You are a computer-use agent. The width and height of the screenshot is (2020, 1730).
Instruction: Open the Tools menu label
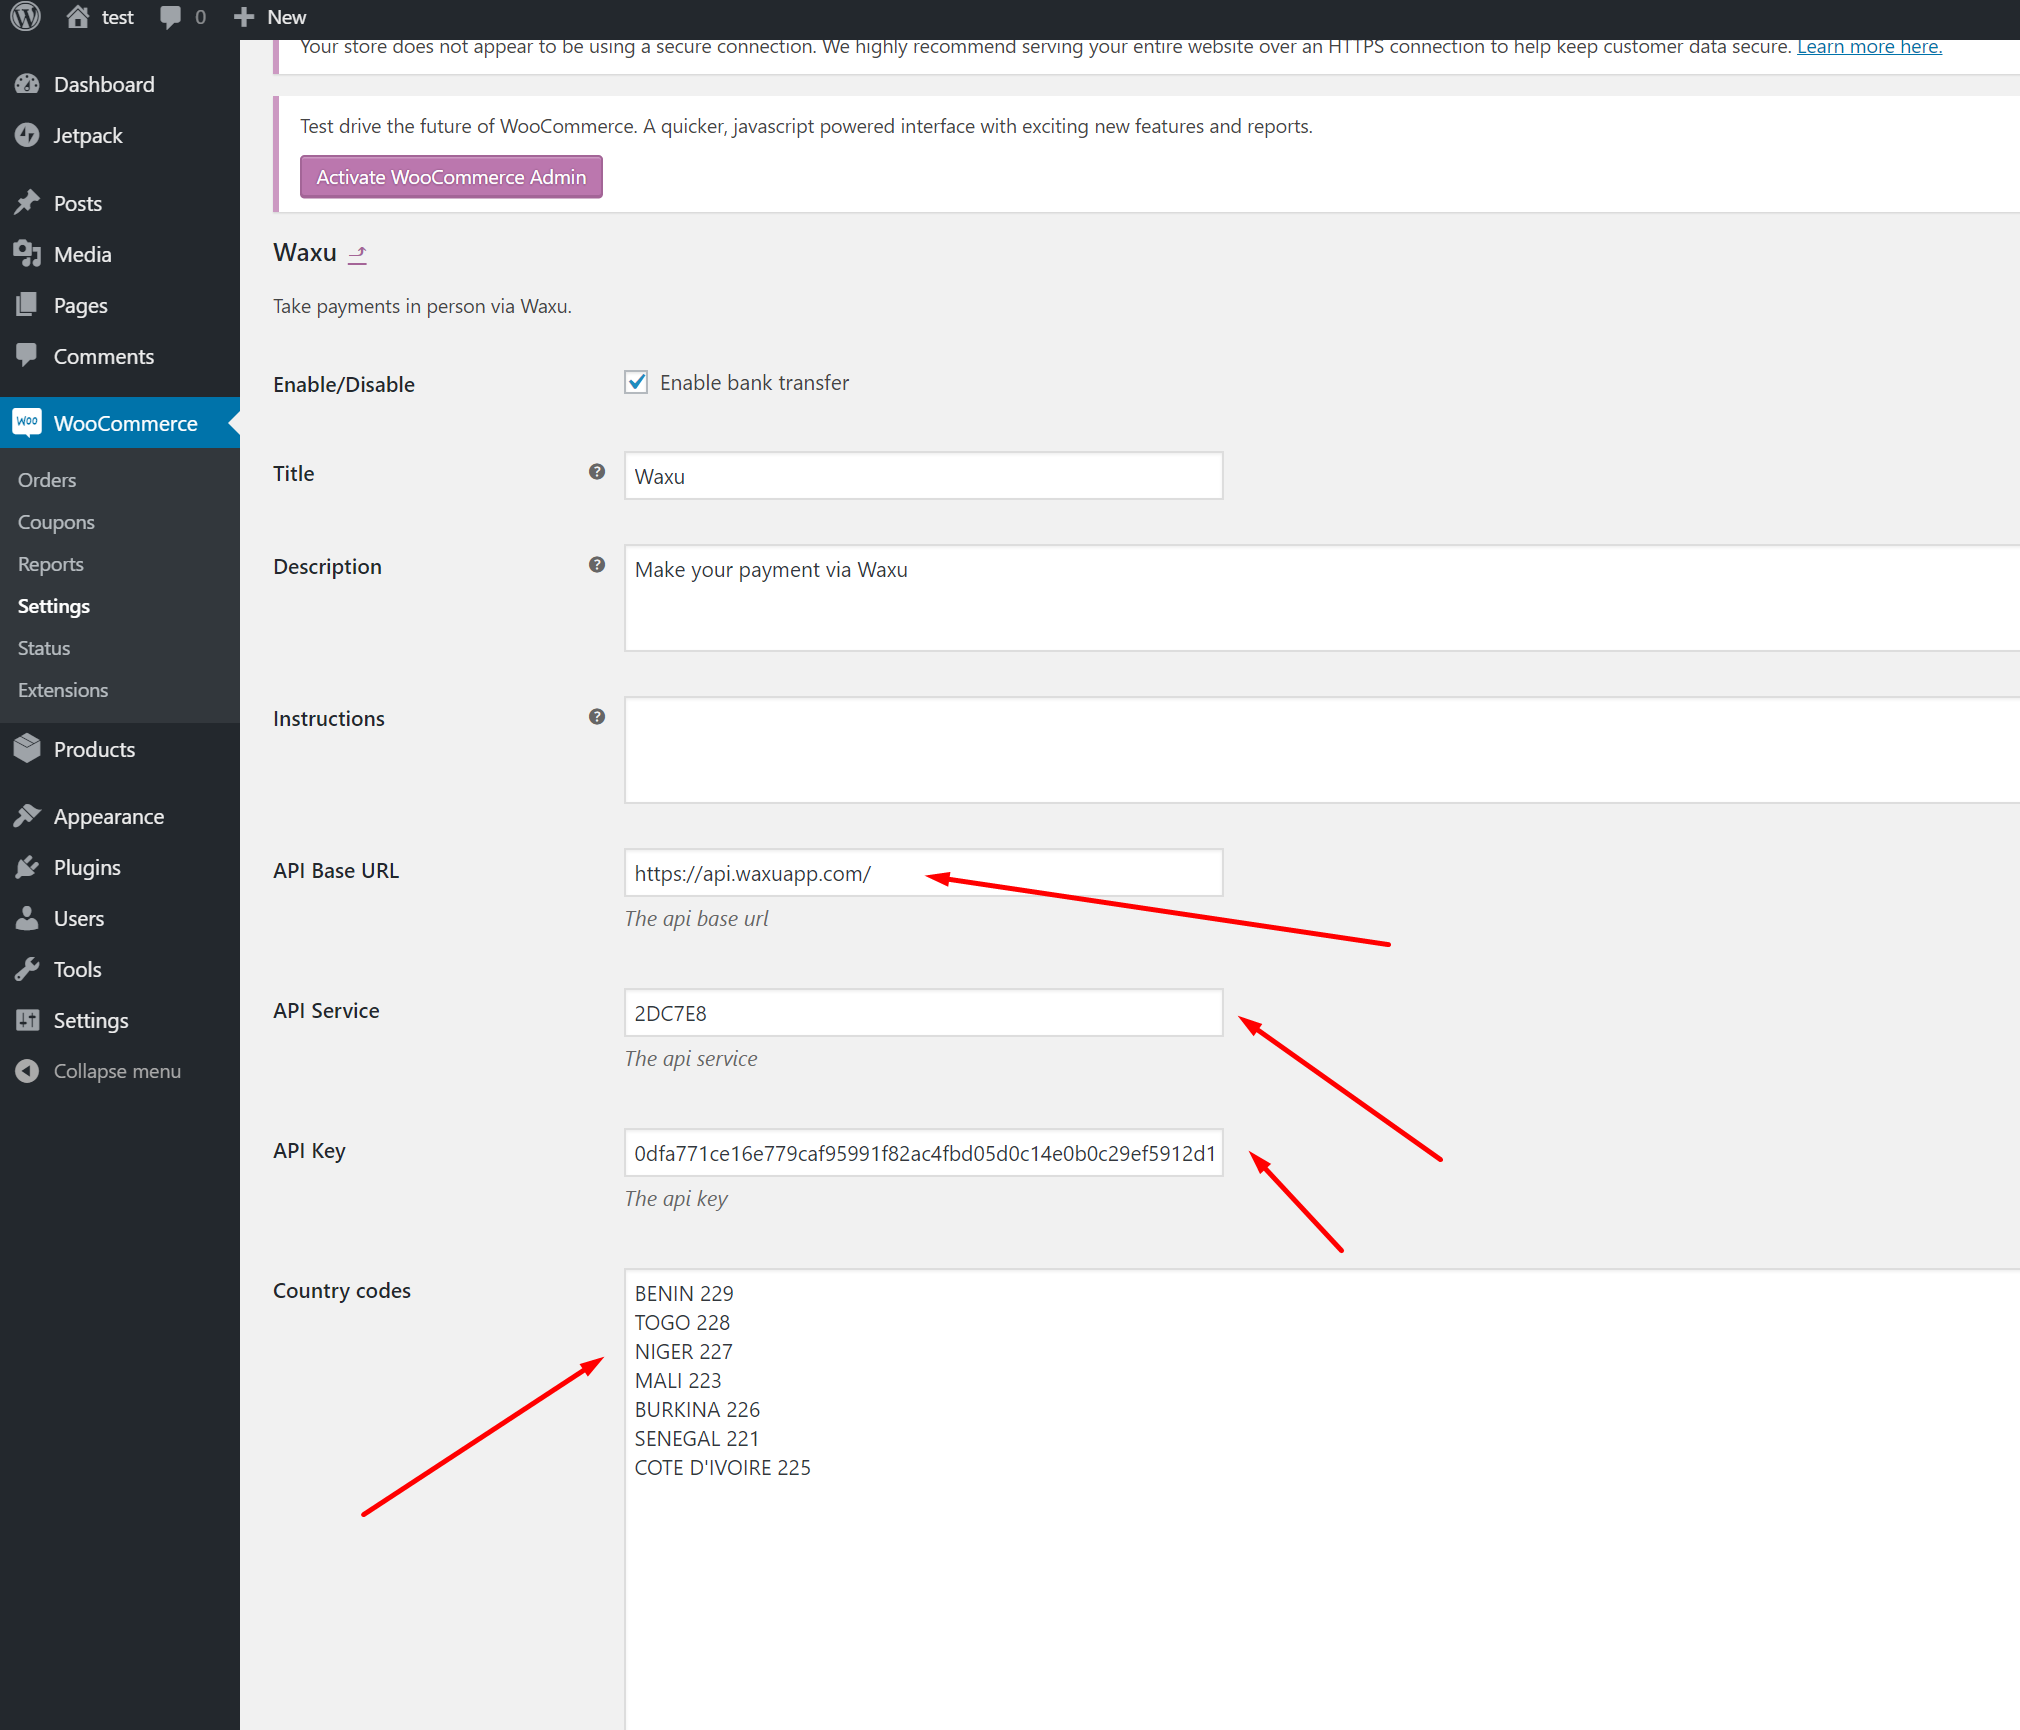tap(78, 969)
